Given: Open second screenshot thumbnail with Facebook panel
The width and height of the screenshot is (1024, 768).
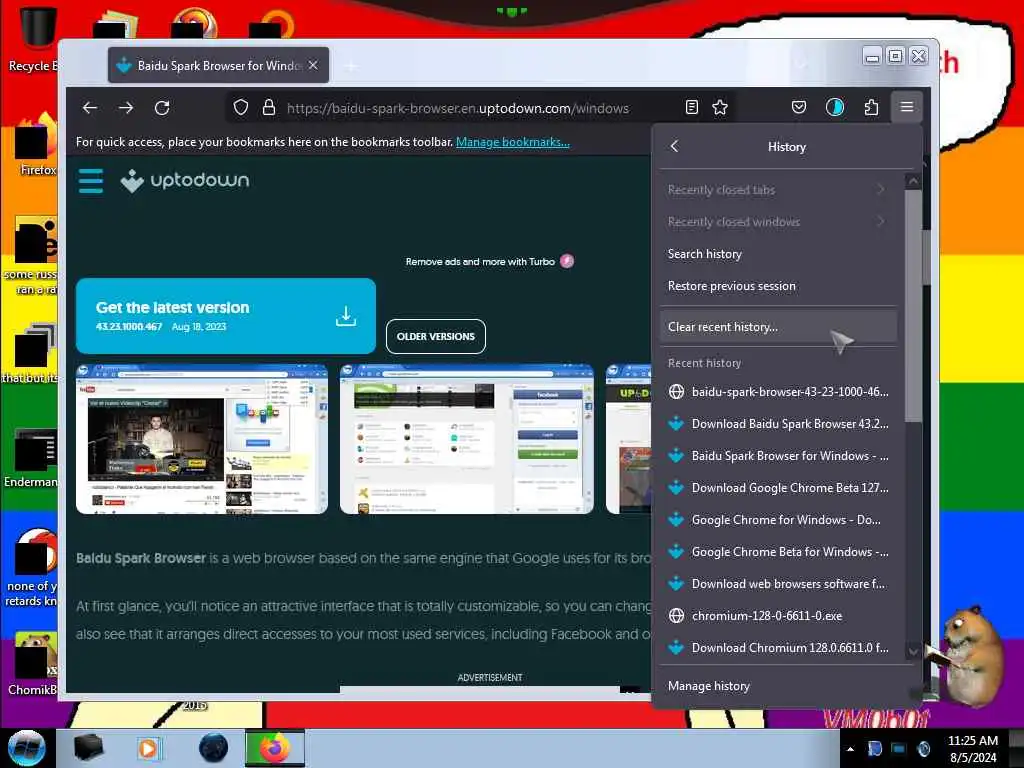Looking at the screenshot, I should [x=467, y=439].
